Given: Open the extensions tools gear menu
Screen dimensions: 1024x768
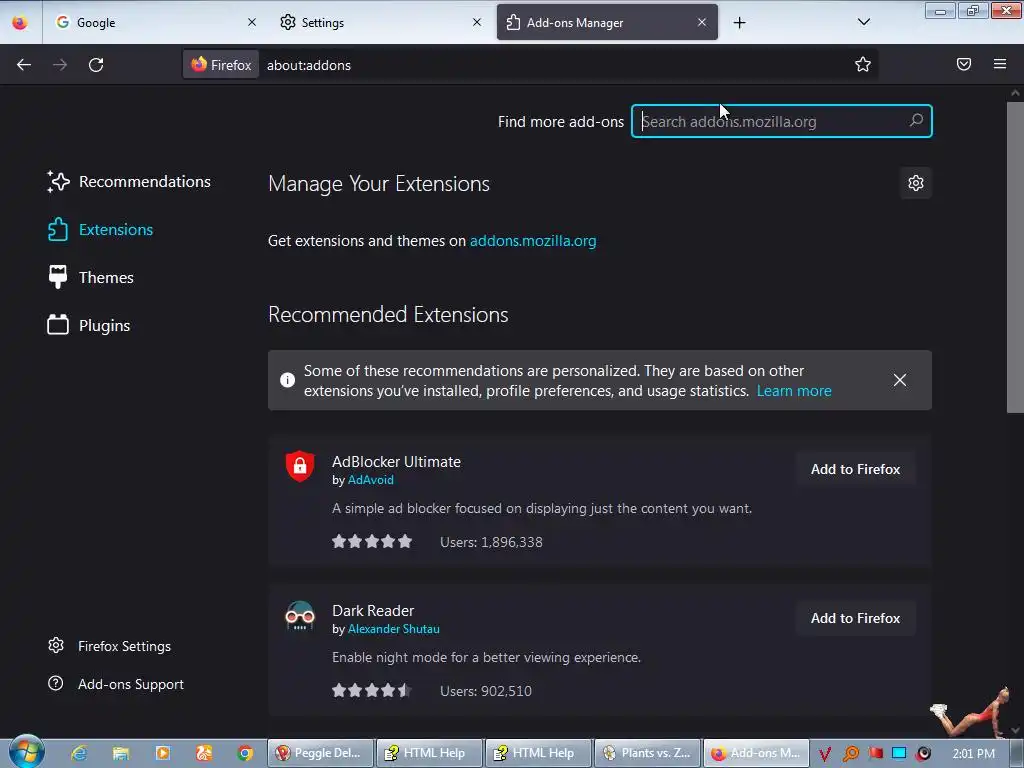Looking at the screenshot, I should click(916, 183).
